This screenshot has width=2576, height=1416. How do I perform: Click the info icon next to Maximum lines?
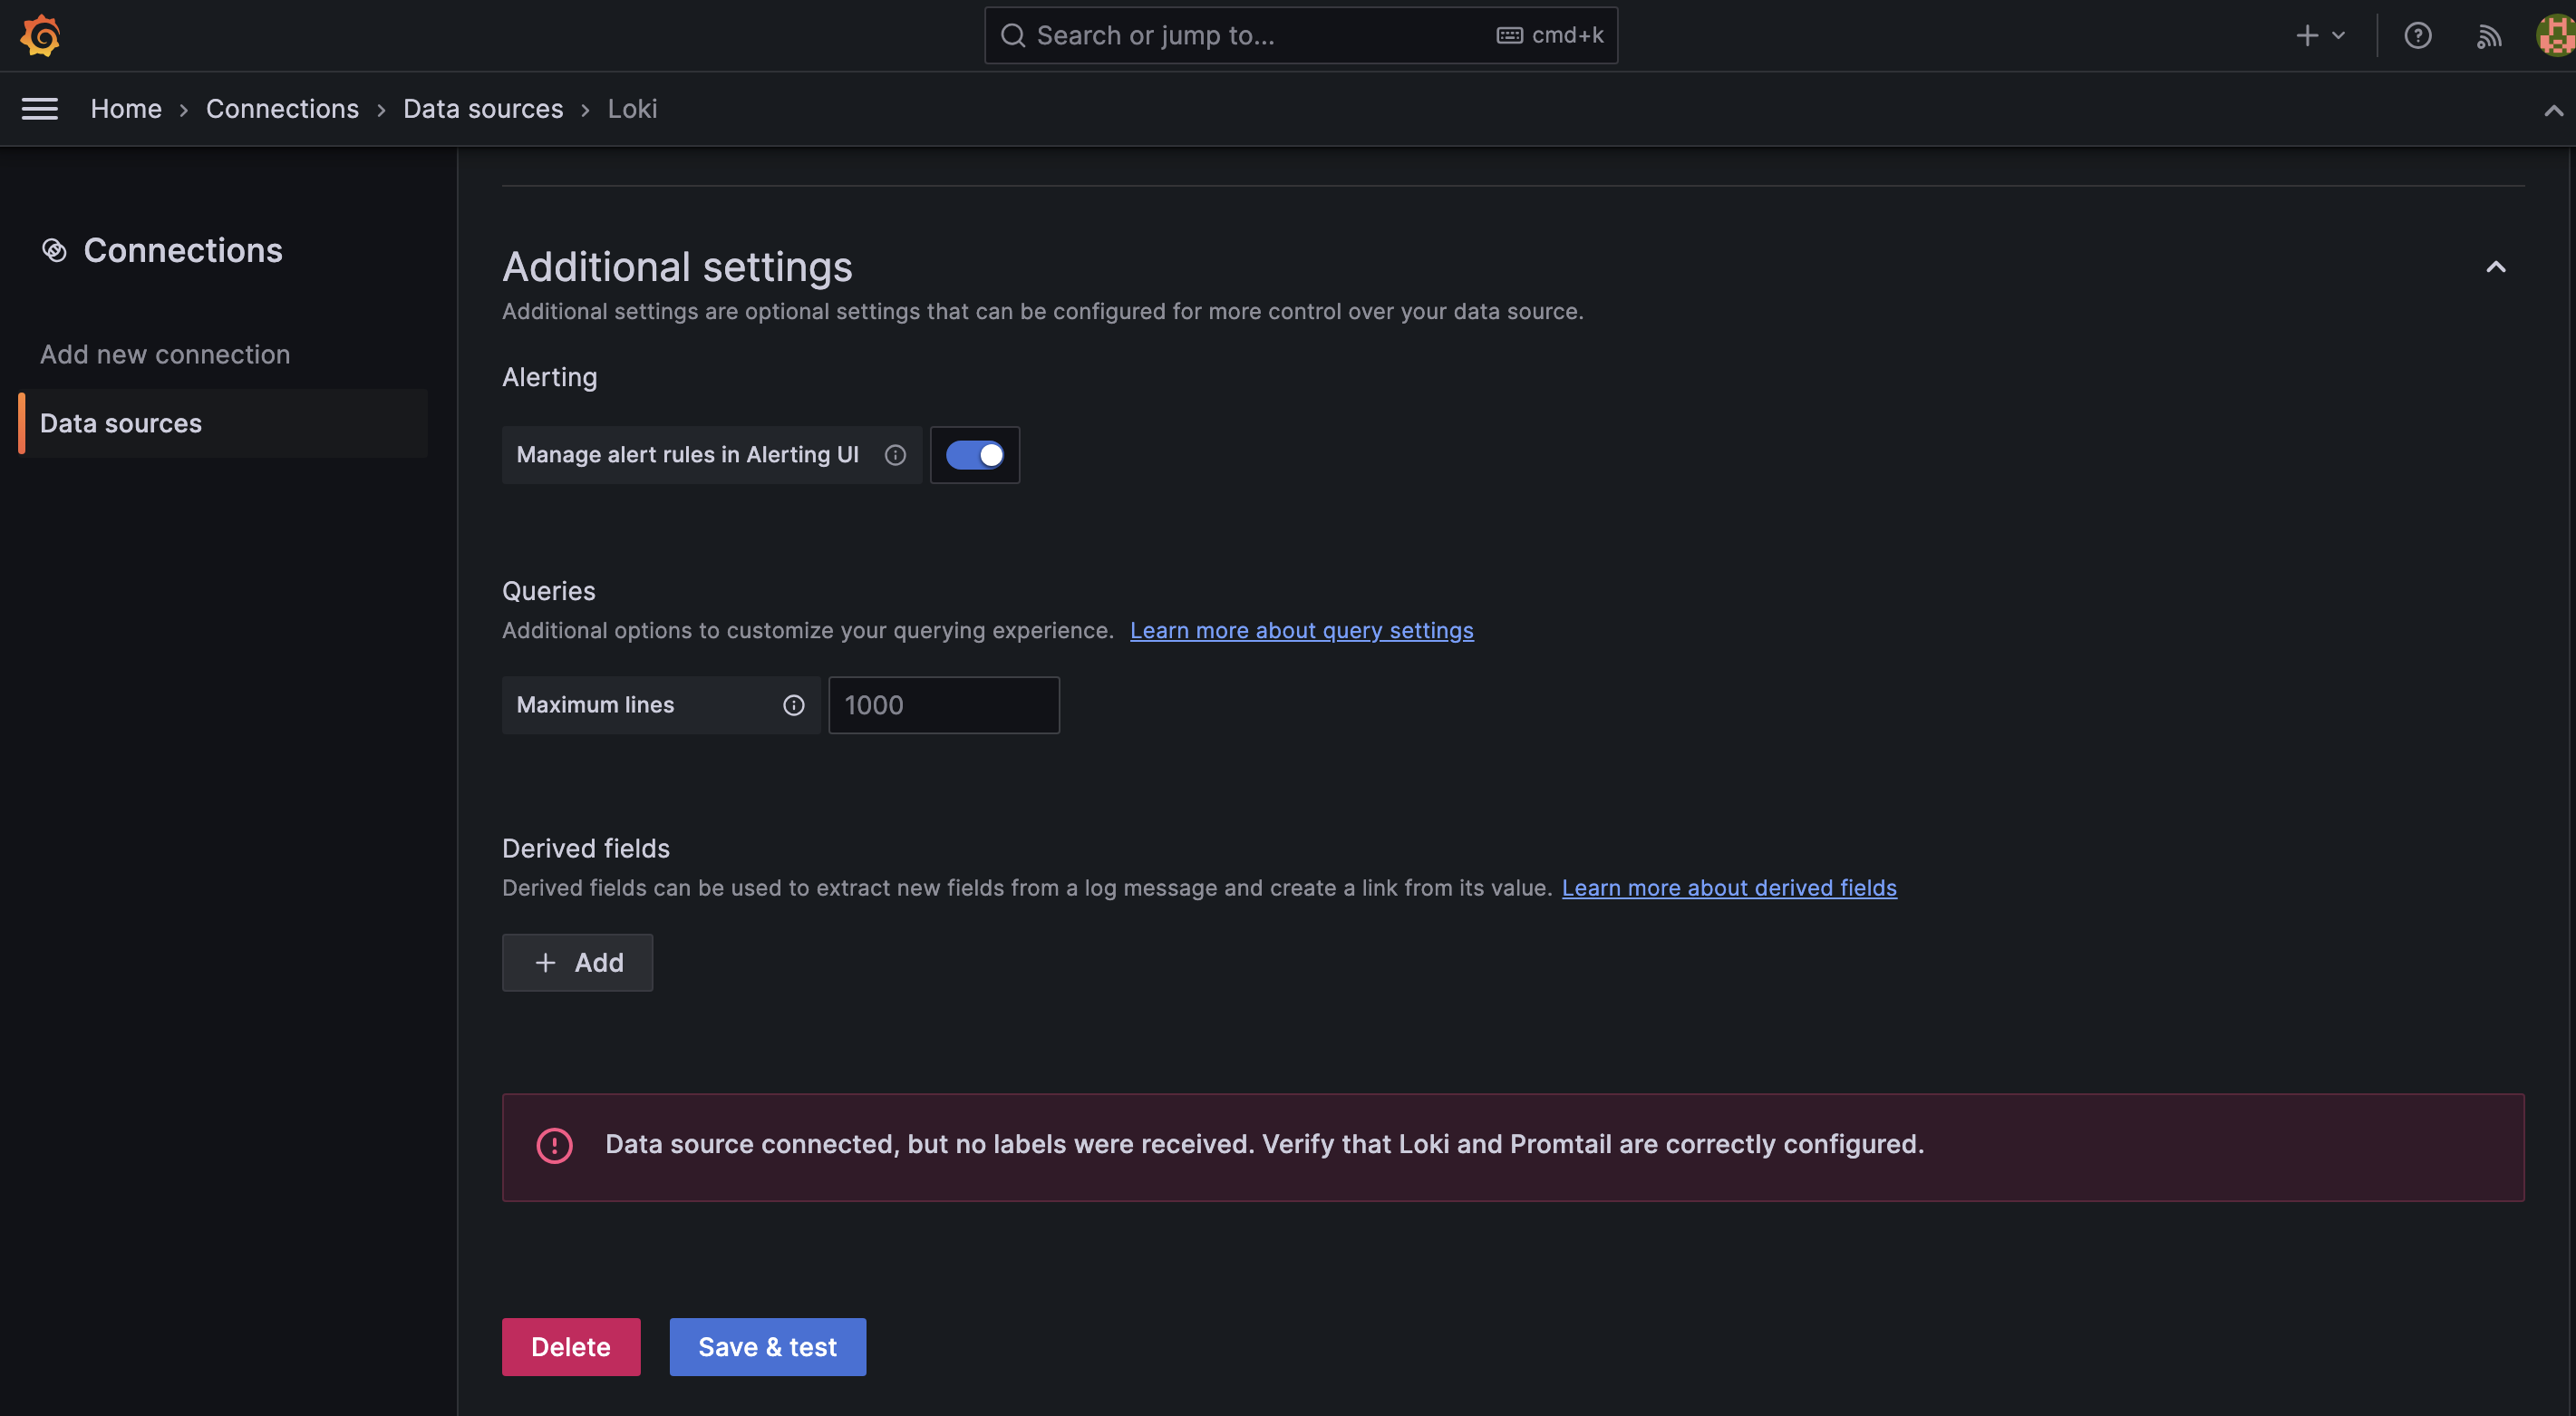click(x=793, y=704)
